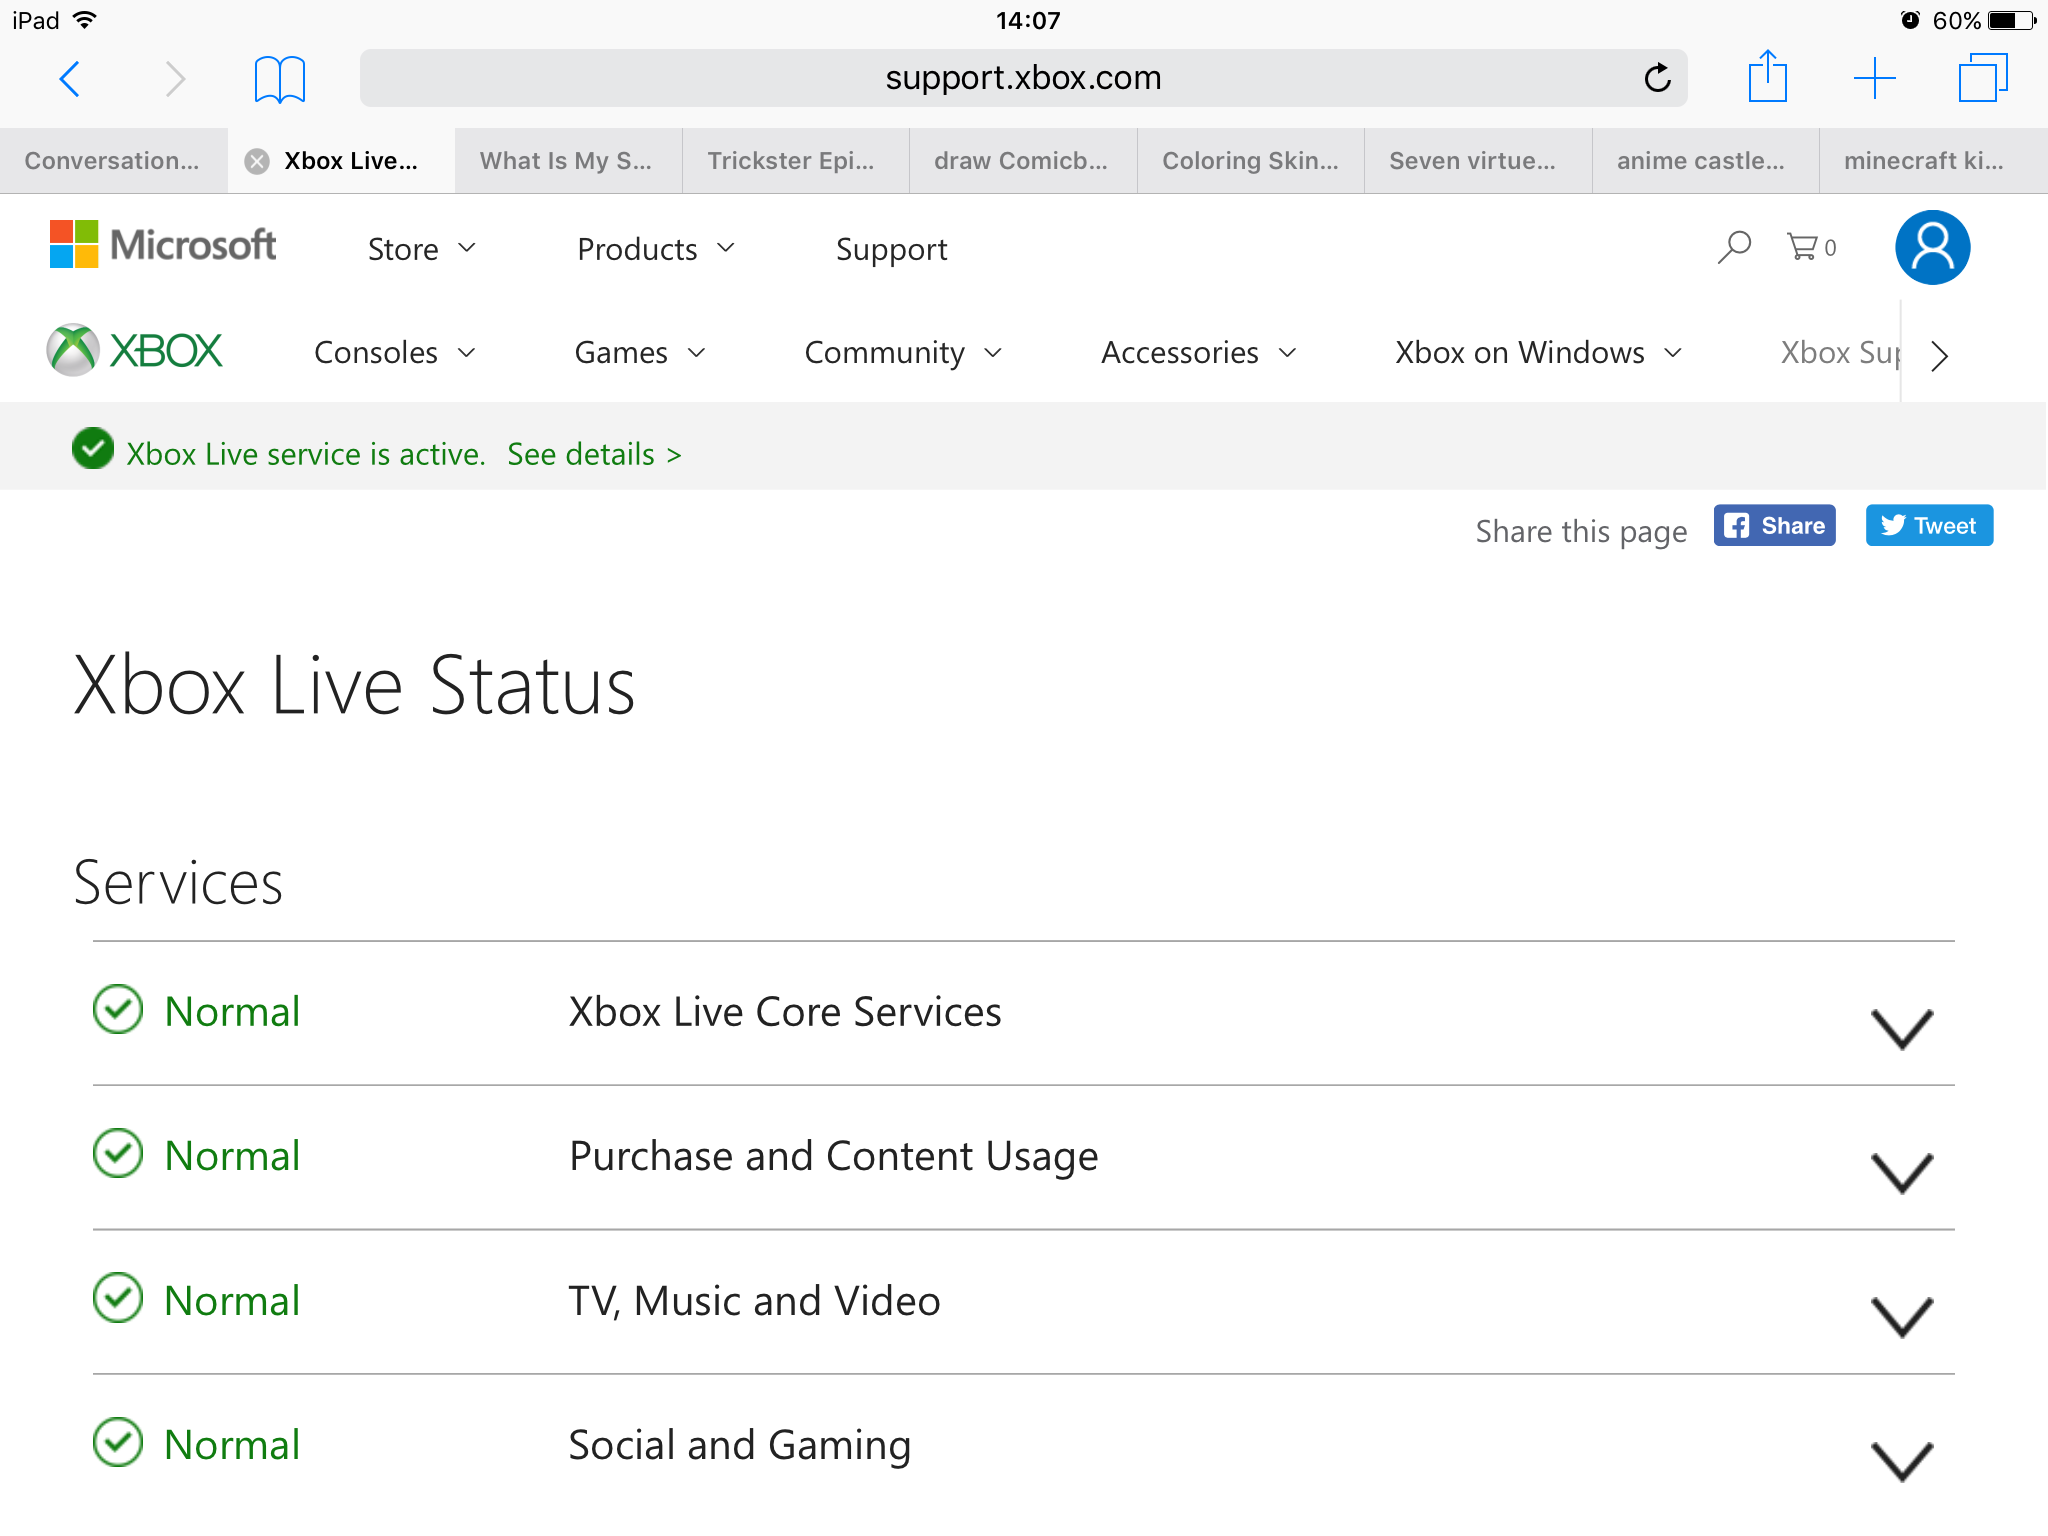Click the green service active checkmark

pos(93,448)
